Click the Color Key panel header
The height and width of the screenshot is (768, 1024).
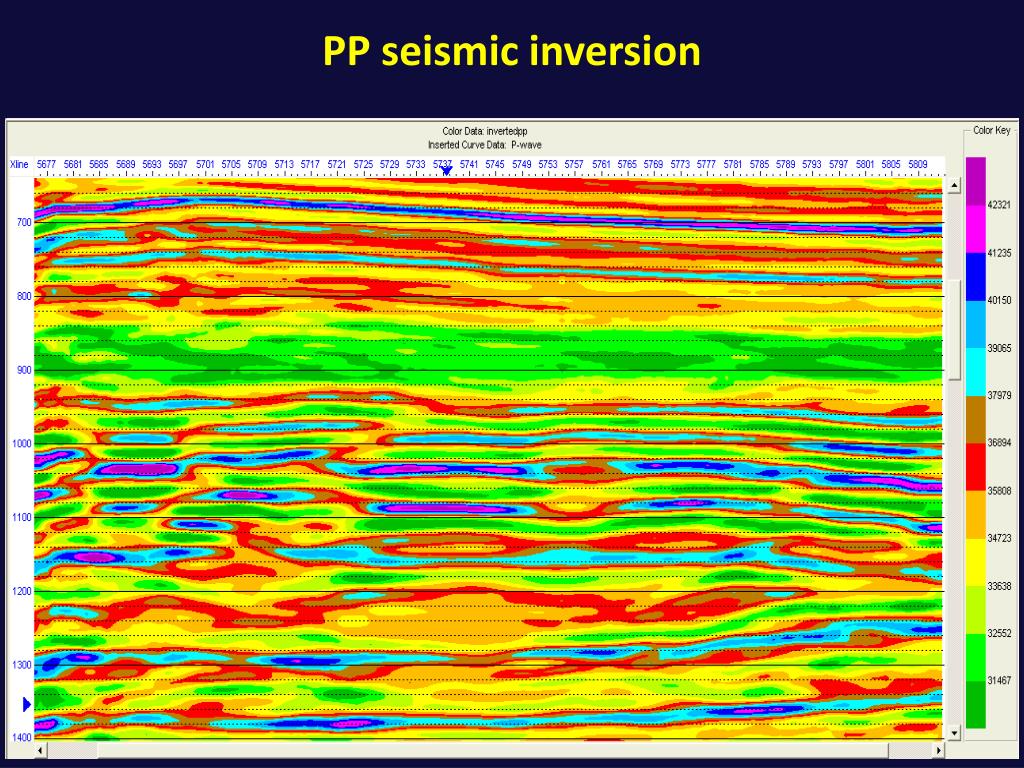coord(992,128)
